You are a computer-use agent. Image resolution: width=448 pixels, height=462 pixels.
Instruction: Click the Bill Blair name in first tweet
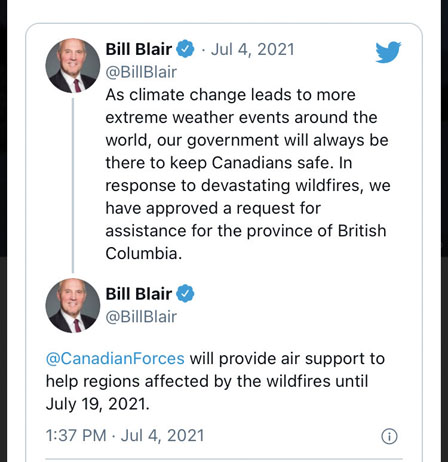click(139, 49)
